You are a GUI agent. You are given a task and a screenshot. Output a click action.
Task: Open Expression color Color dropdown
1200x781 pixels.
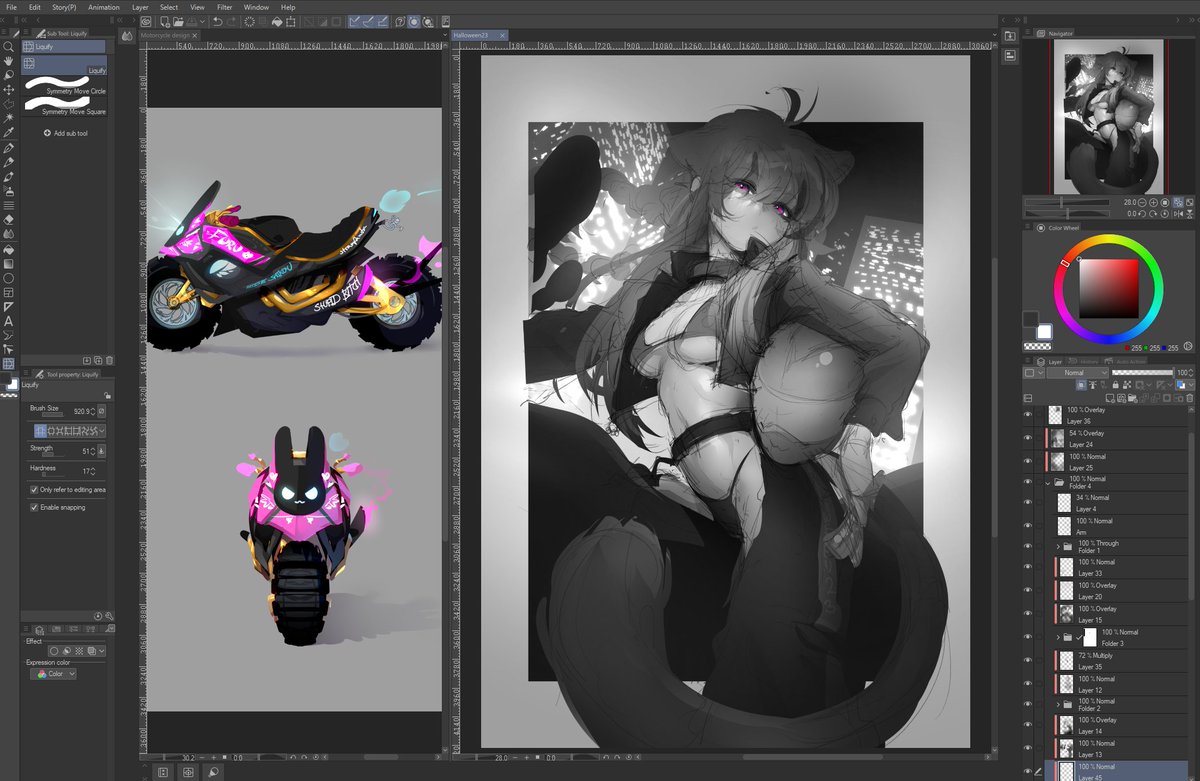tap(53, 674)
